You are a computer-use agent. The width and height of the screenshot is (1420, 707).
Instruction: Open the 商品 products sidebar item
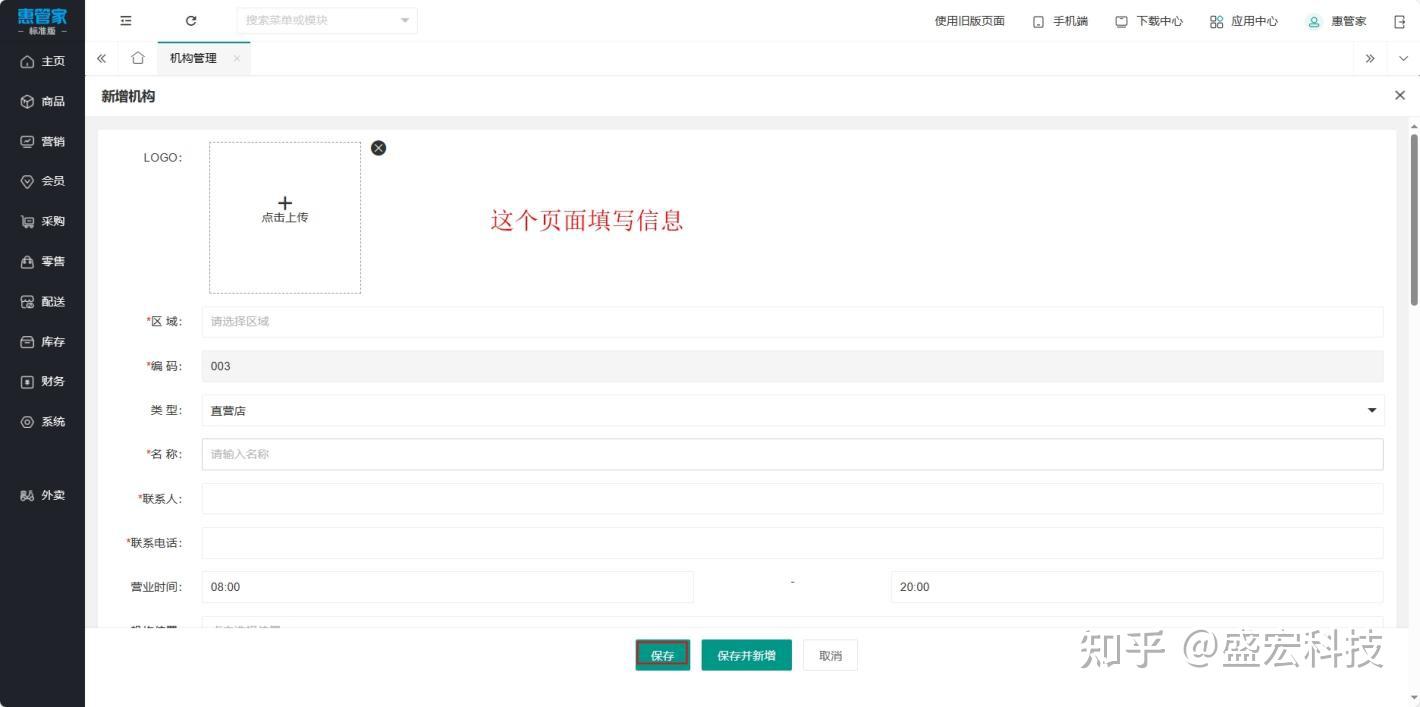tap(42, 101)
